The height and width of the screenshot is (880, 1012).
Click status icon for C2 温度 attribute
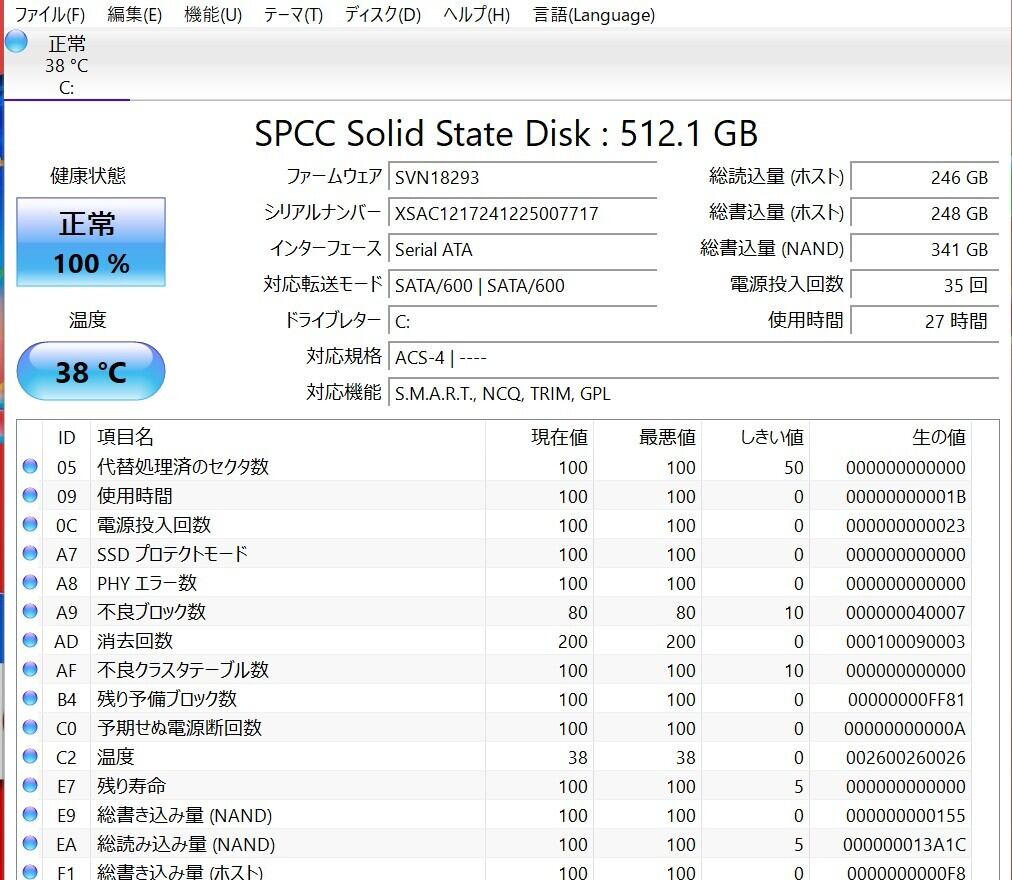point(30,756)
